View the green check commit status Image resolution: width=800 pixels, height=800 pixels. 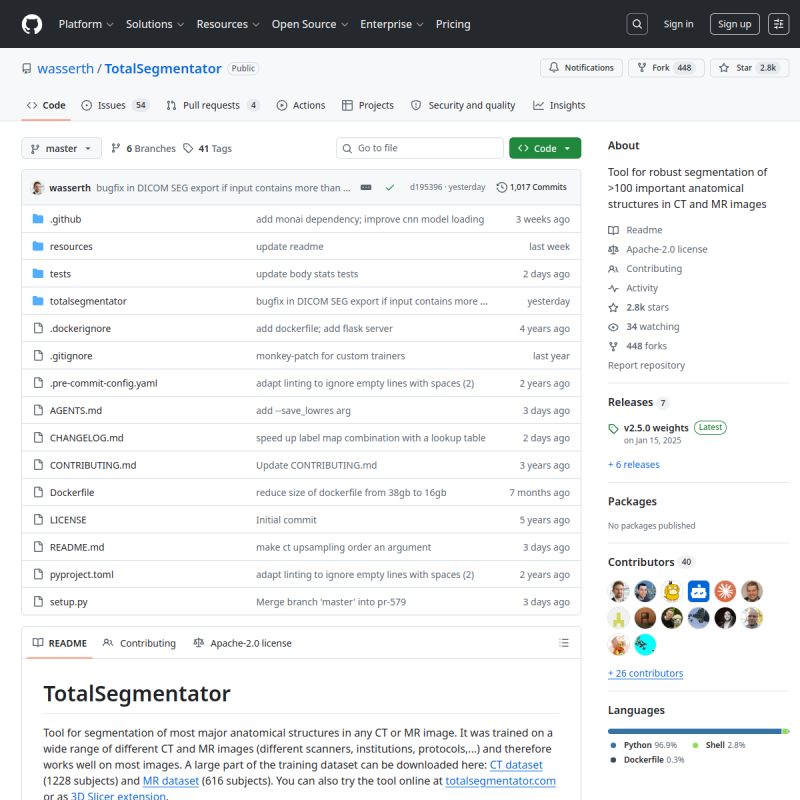[x=390, y=187]
